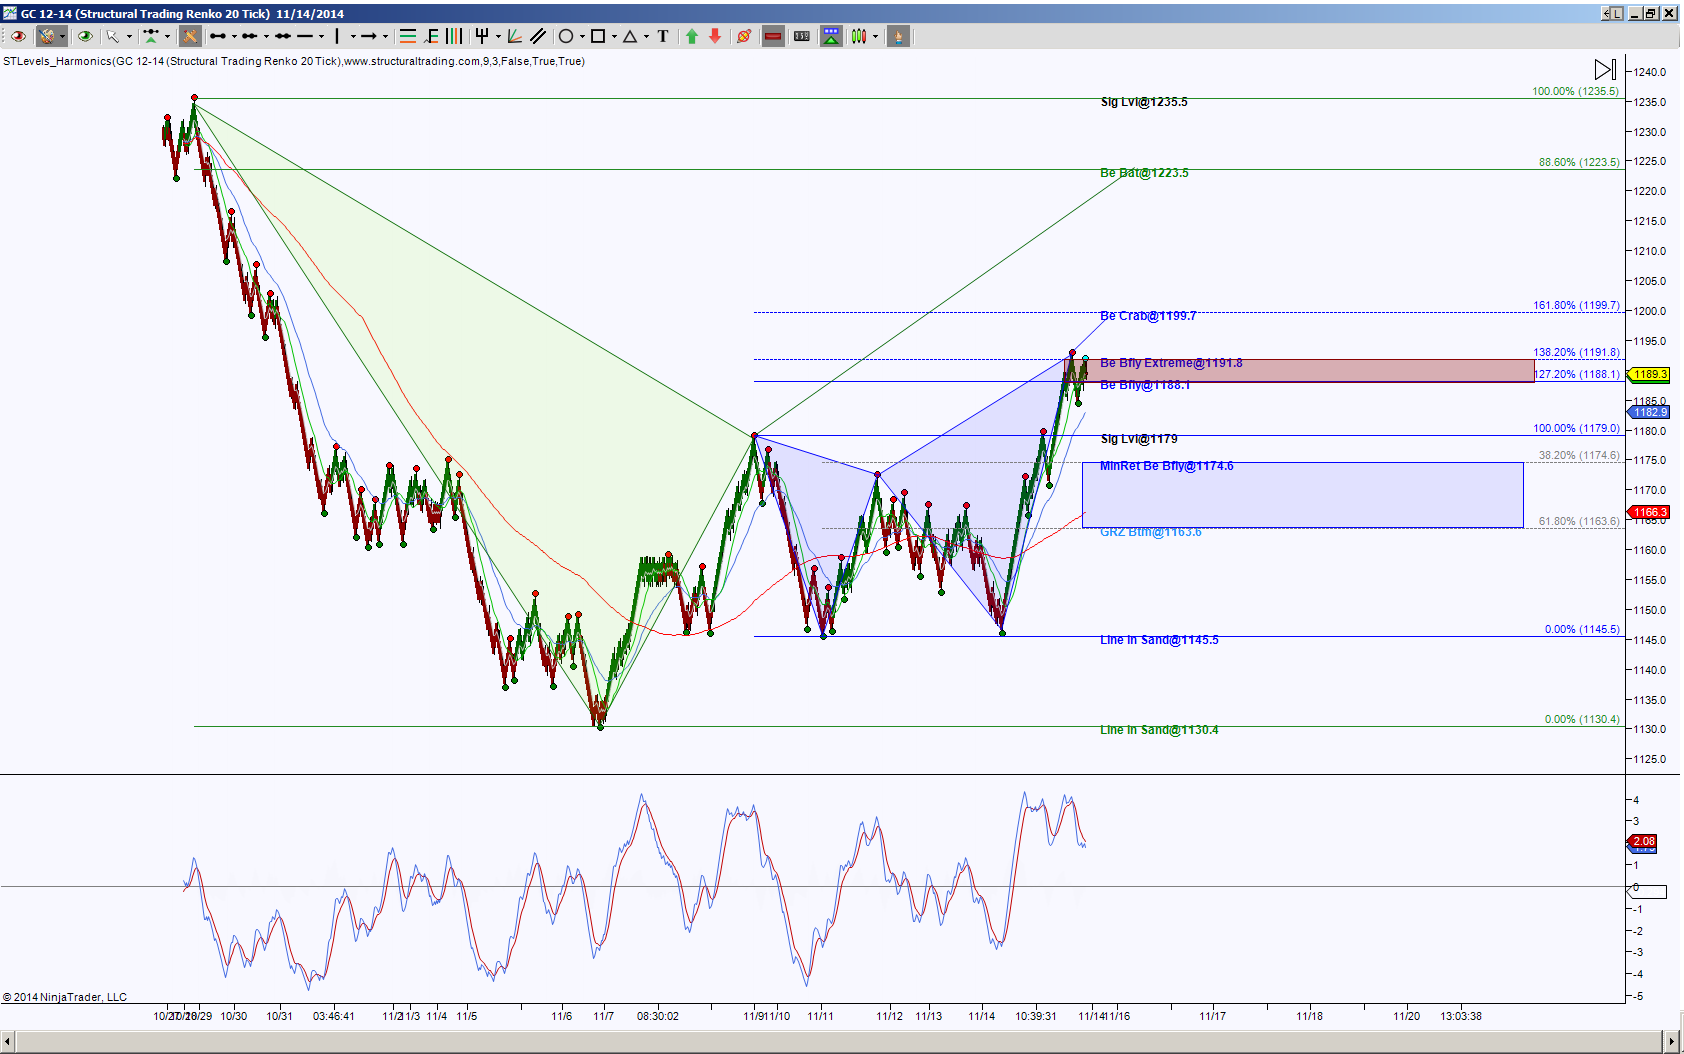Click the blue 1182.9 price marker
Image resolution: width=1684 pixels, height=1054 pixels.
(x=1648, y=412)
